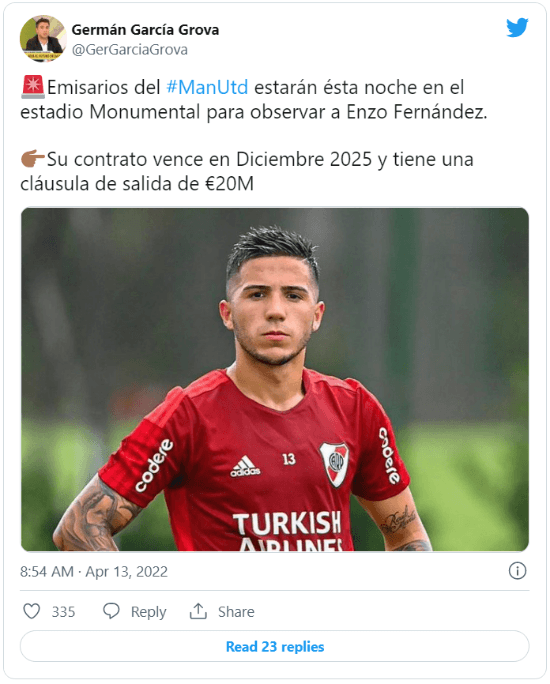
Task: Click the pointing hand emoji
Action: pyautogui.click(x=33, y=159)
